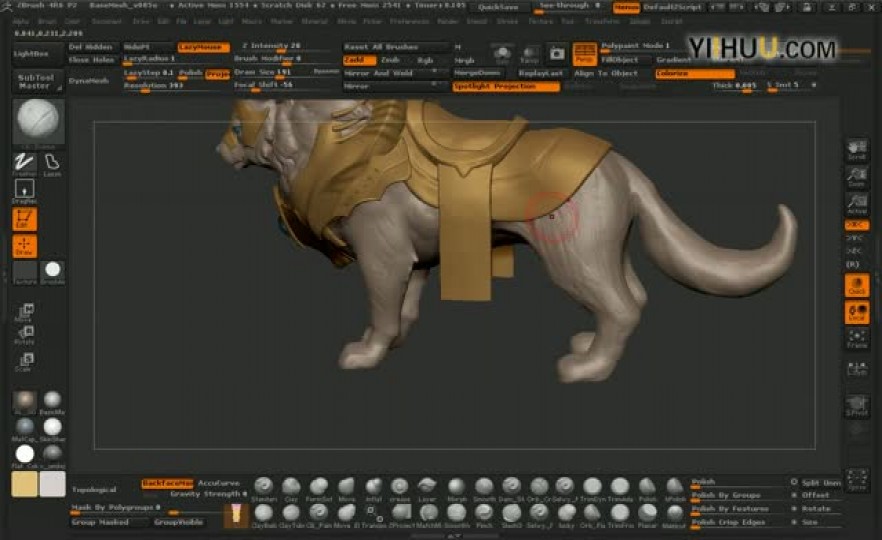
Task: Click the Frame icon on right shelf
Action: tap(857, 339)
